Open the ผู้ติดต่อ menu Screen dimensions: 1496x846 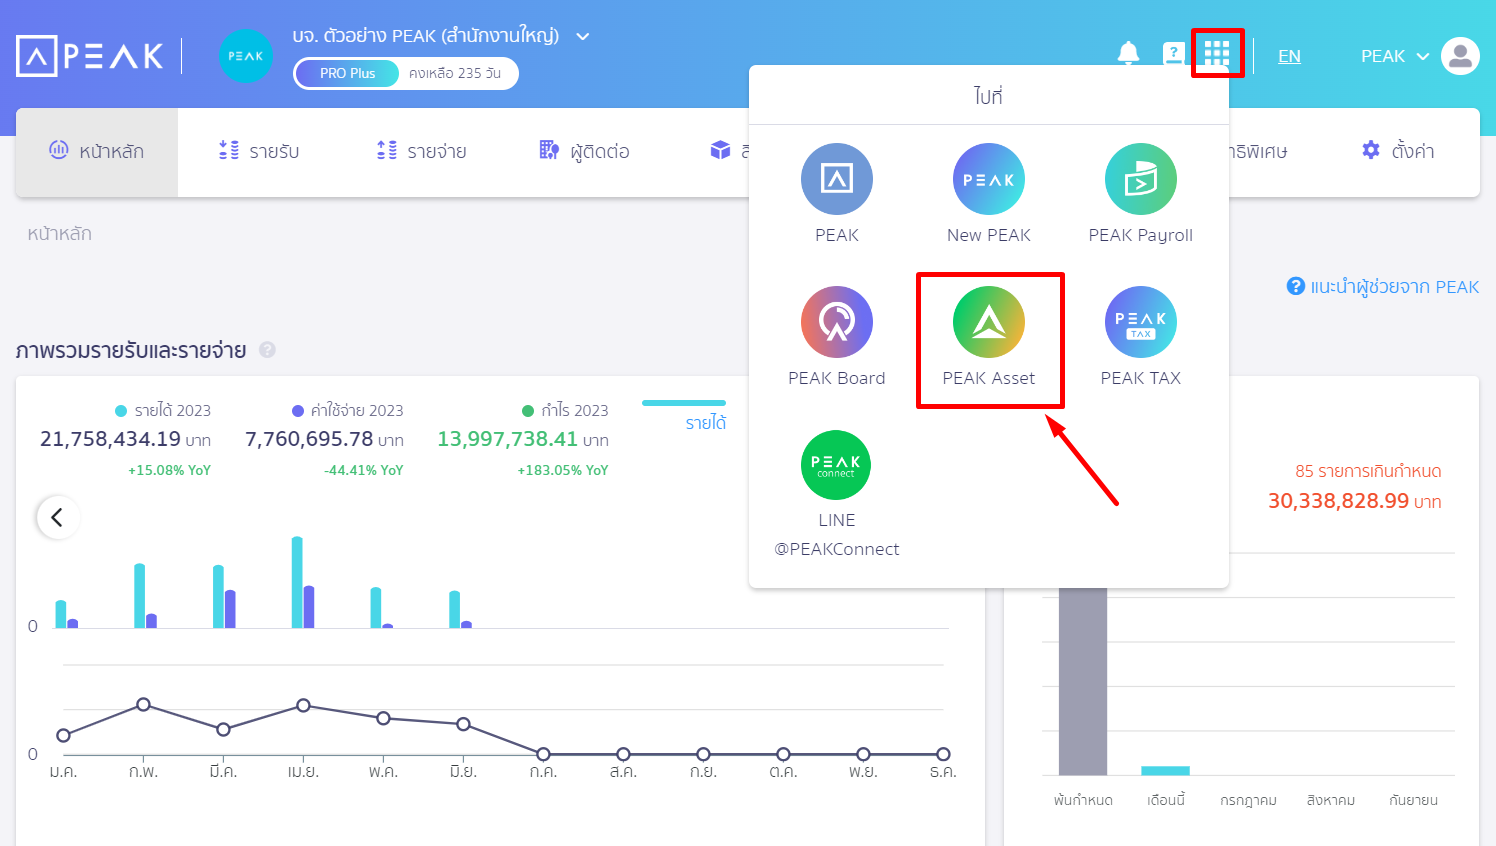click(584, 152)
